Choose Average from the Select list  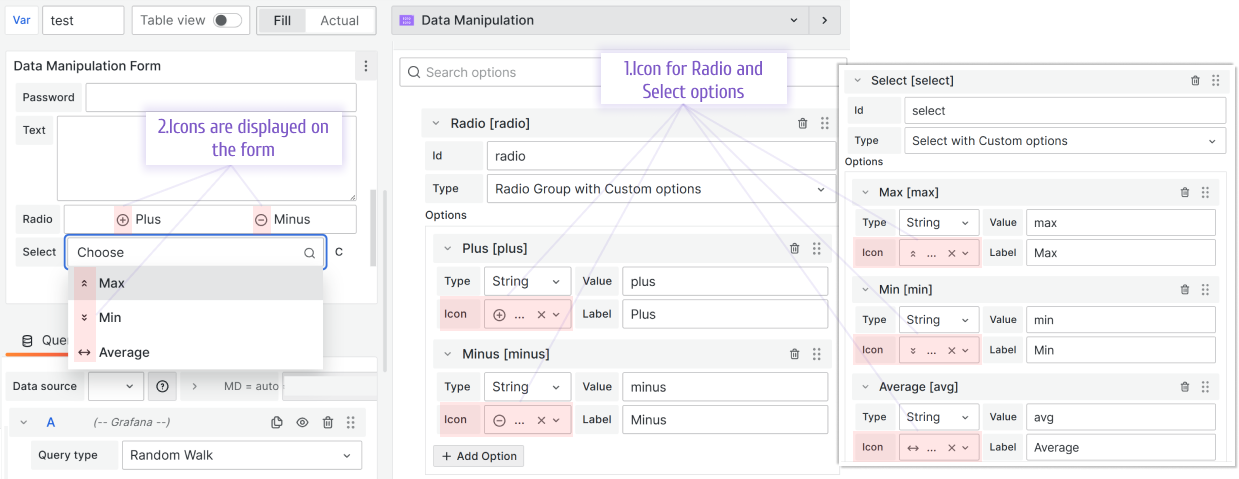click(x=124, y=352)
